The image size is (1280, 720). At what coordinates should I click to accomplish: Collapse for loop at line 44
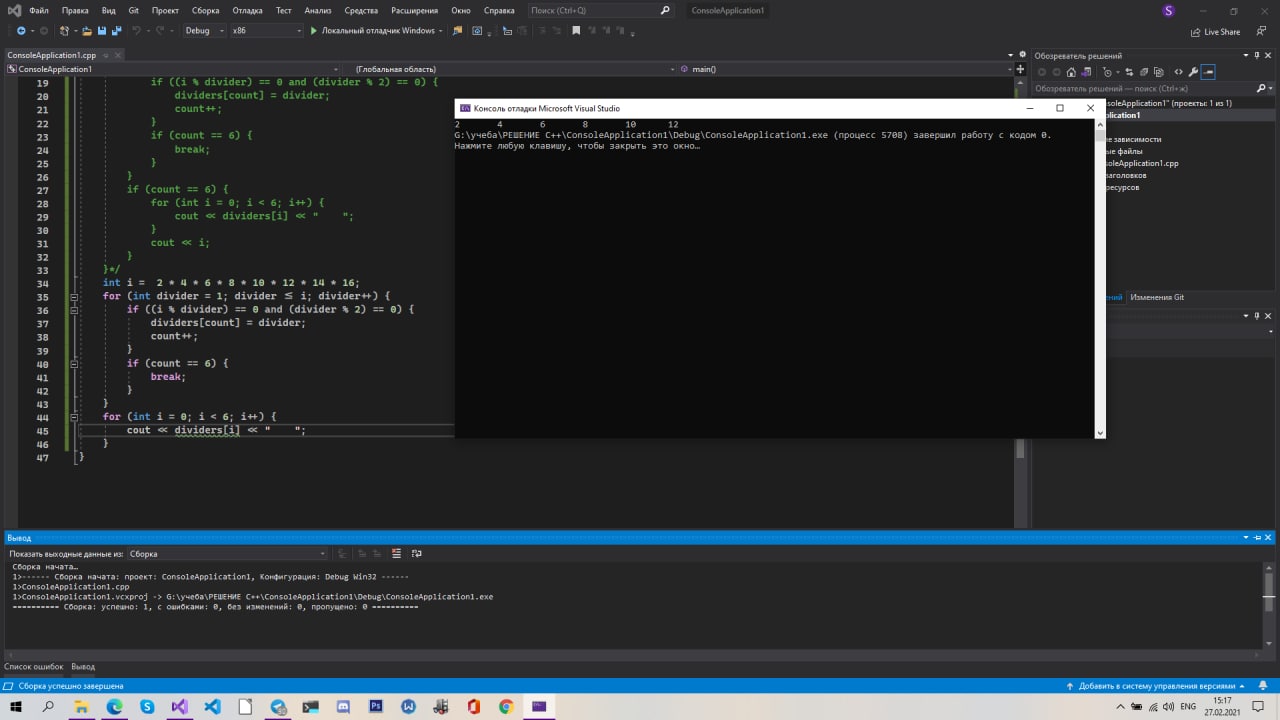(75, 417)
